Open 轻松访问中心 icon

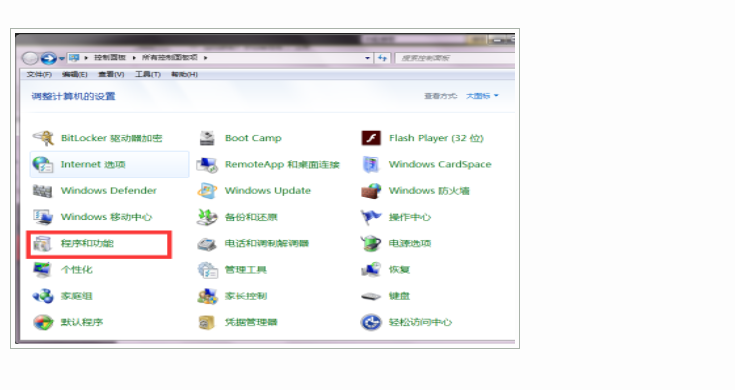[x=371, y=322]
